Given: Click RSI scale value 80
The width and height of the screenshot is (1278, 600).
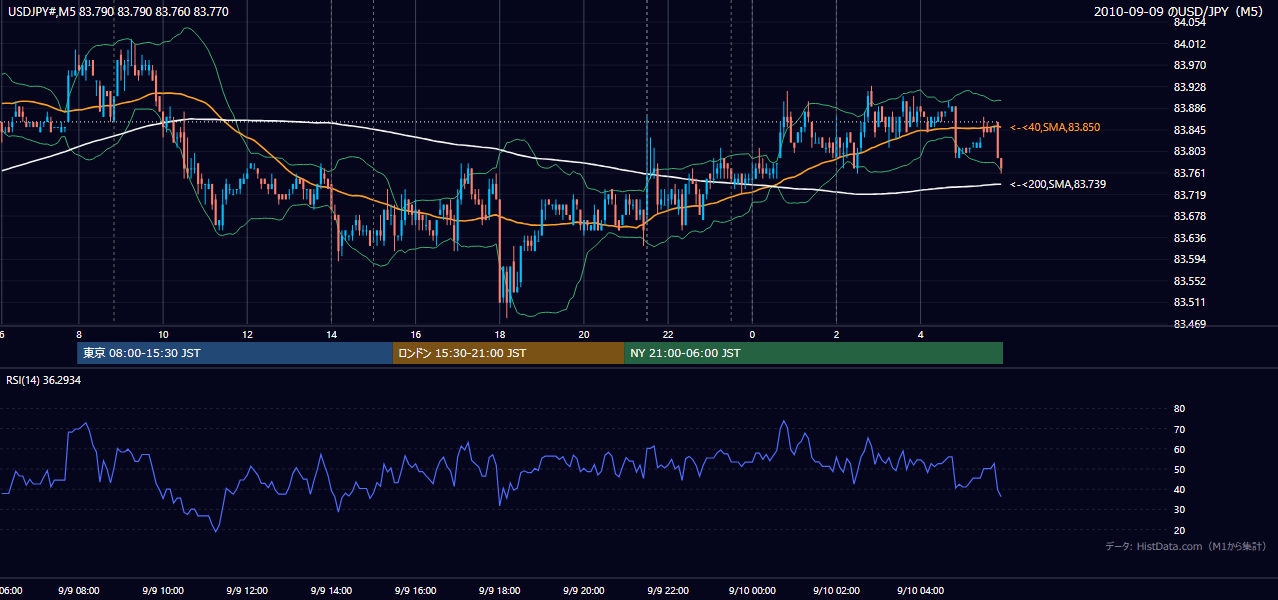Looking at the screenshot, I should coord(1179,409).
